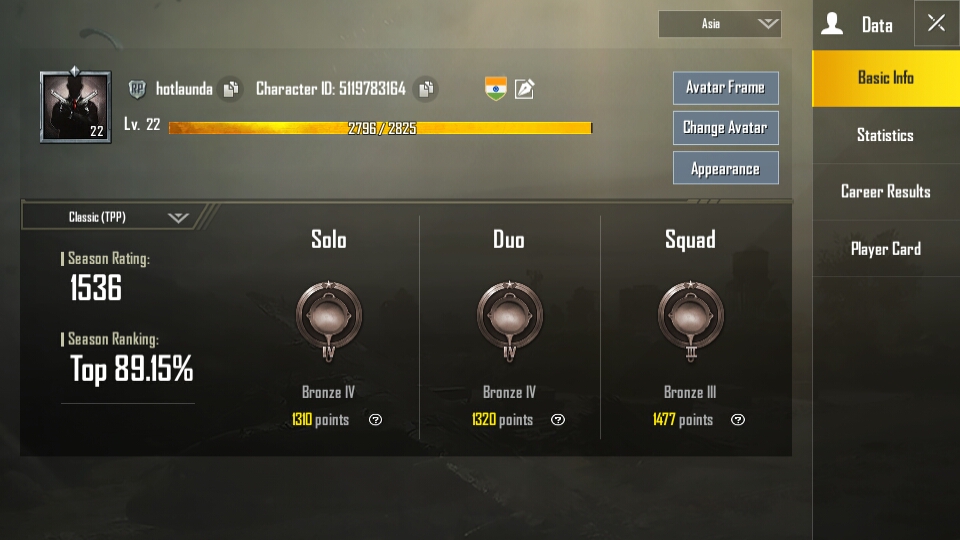
Task: Show help for Solo points
Action: 375,419
